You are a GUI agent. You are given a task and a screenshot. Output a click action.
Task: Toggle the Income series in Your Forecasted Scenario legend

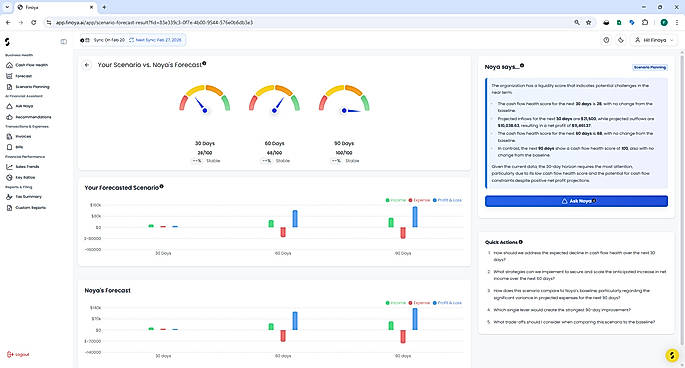point(396,200)
